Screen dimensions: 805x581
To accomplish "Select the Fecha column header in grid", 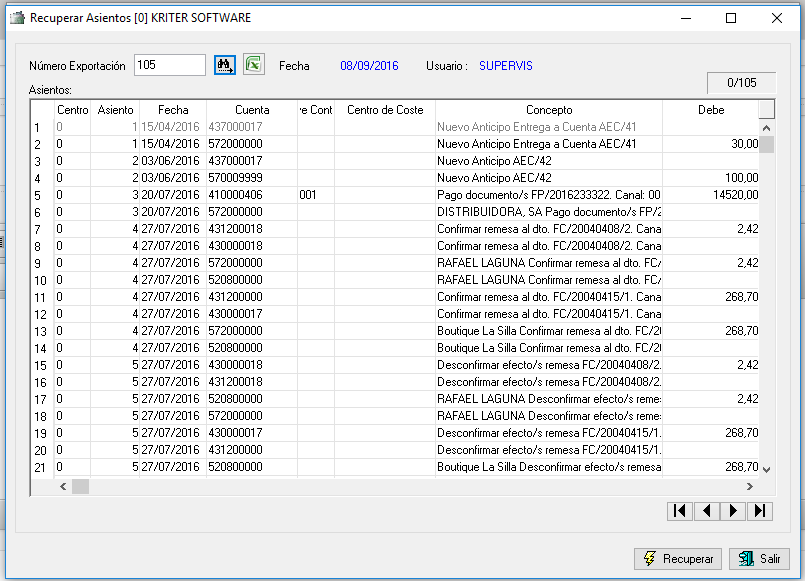I will 173,110.
